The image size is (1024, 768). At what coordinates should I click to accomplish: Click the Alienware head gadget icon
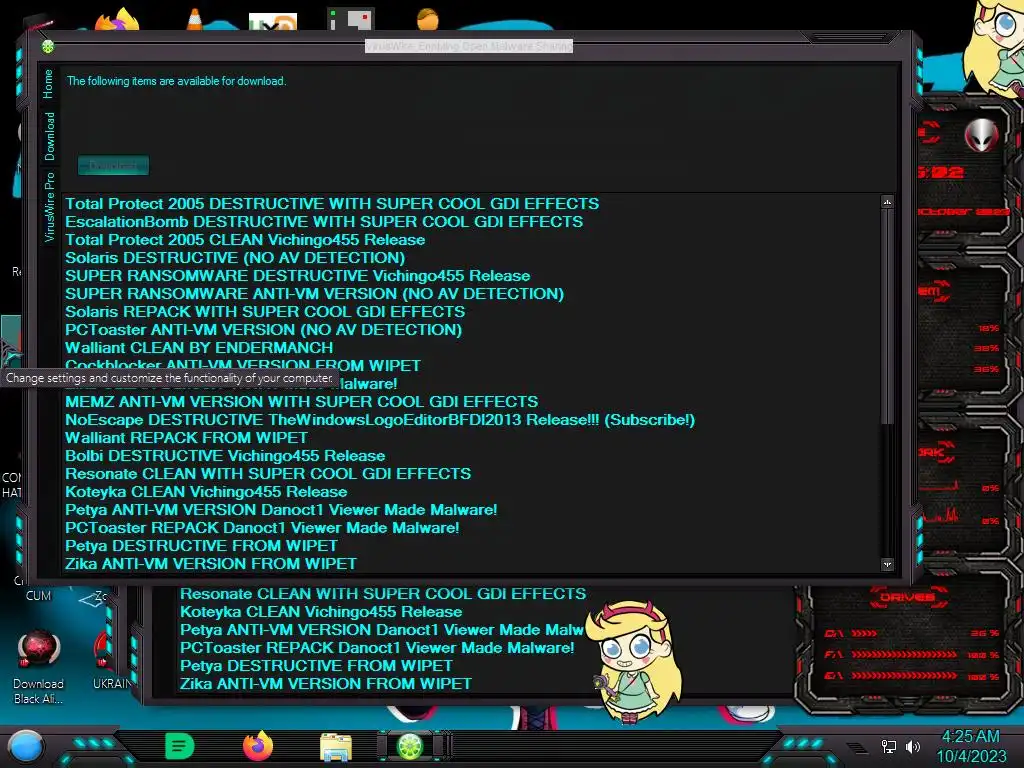tap(982, 136)
